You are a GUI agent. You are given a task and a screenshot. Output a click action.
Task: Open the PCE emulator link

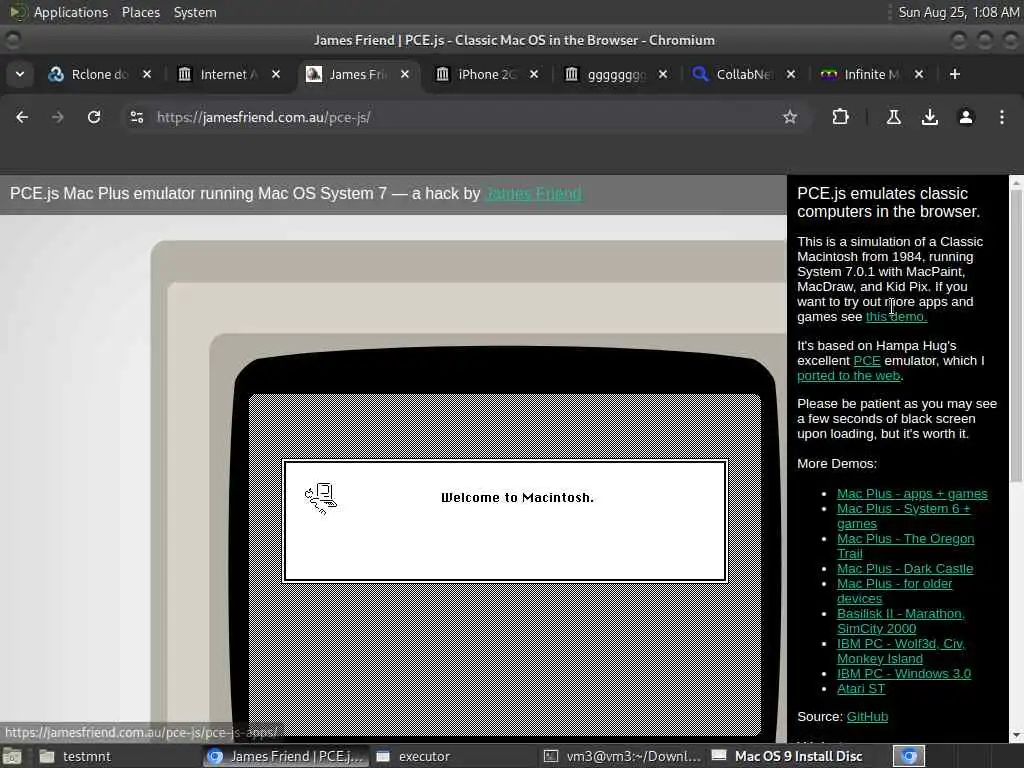(867, 360)
